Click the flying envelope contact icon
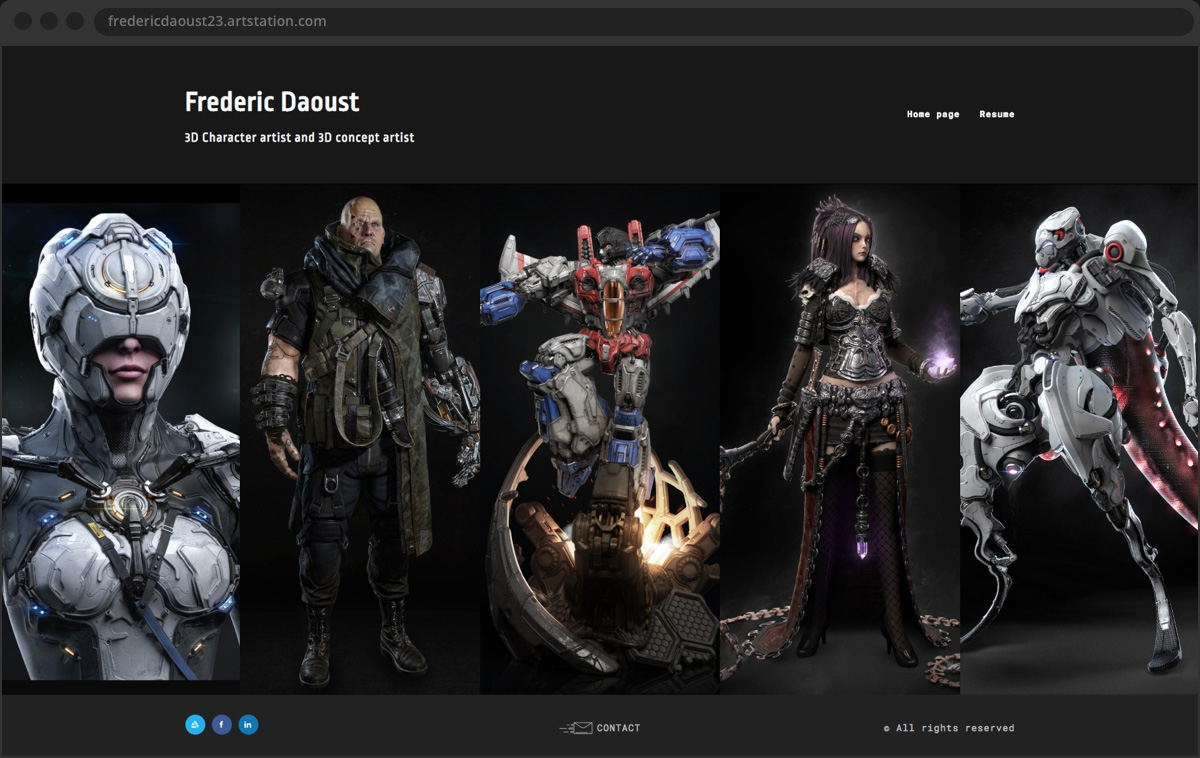1200x758 pixels. pos(576,728)
